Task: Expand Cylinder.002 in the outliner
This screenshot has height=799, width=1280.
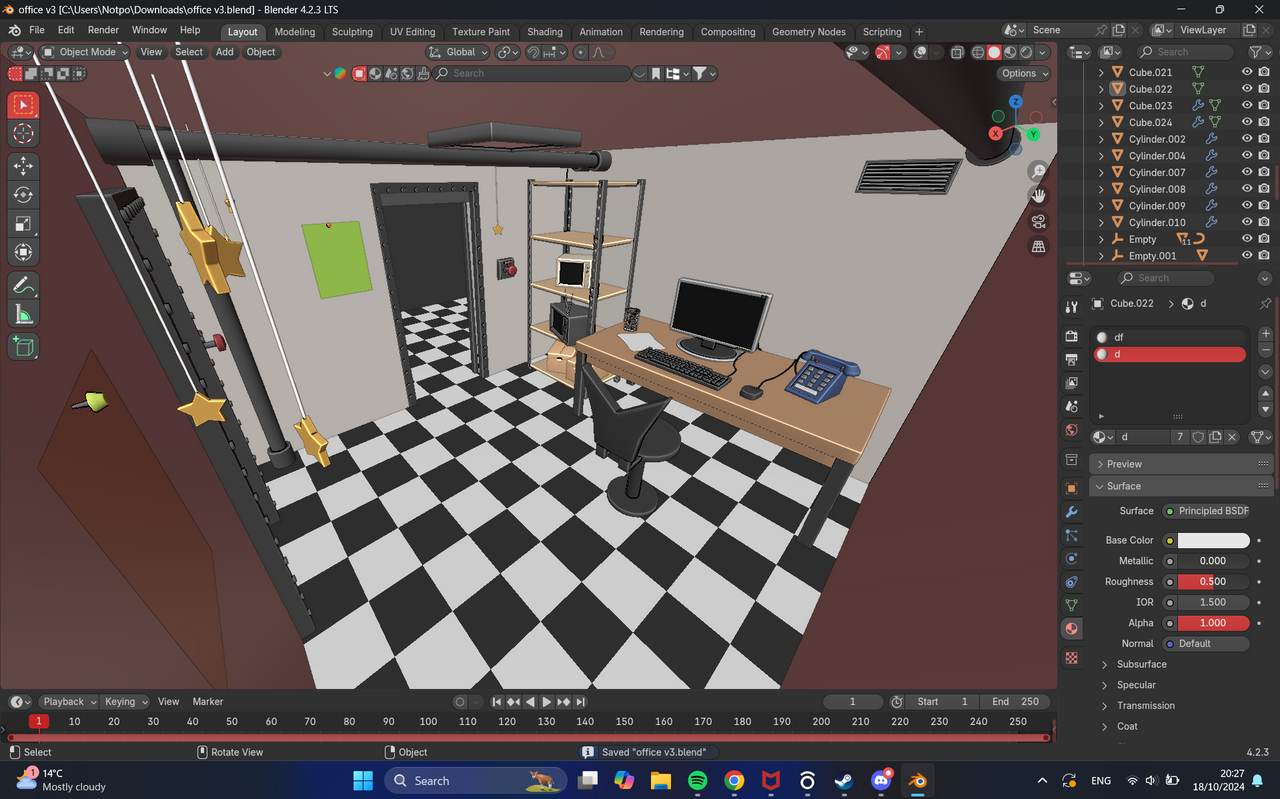Action: [x=1102, y=139]
